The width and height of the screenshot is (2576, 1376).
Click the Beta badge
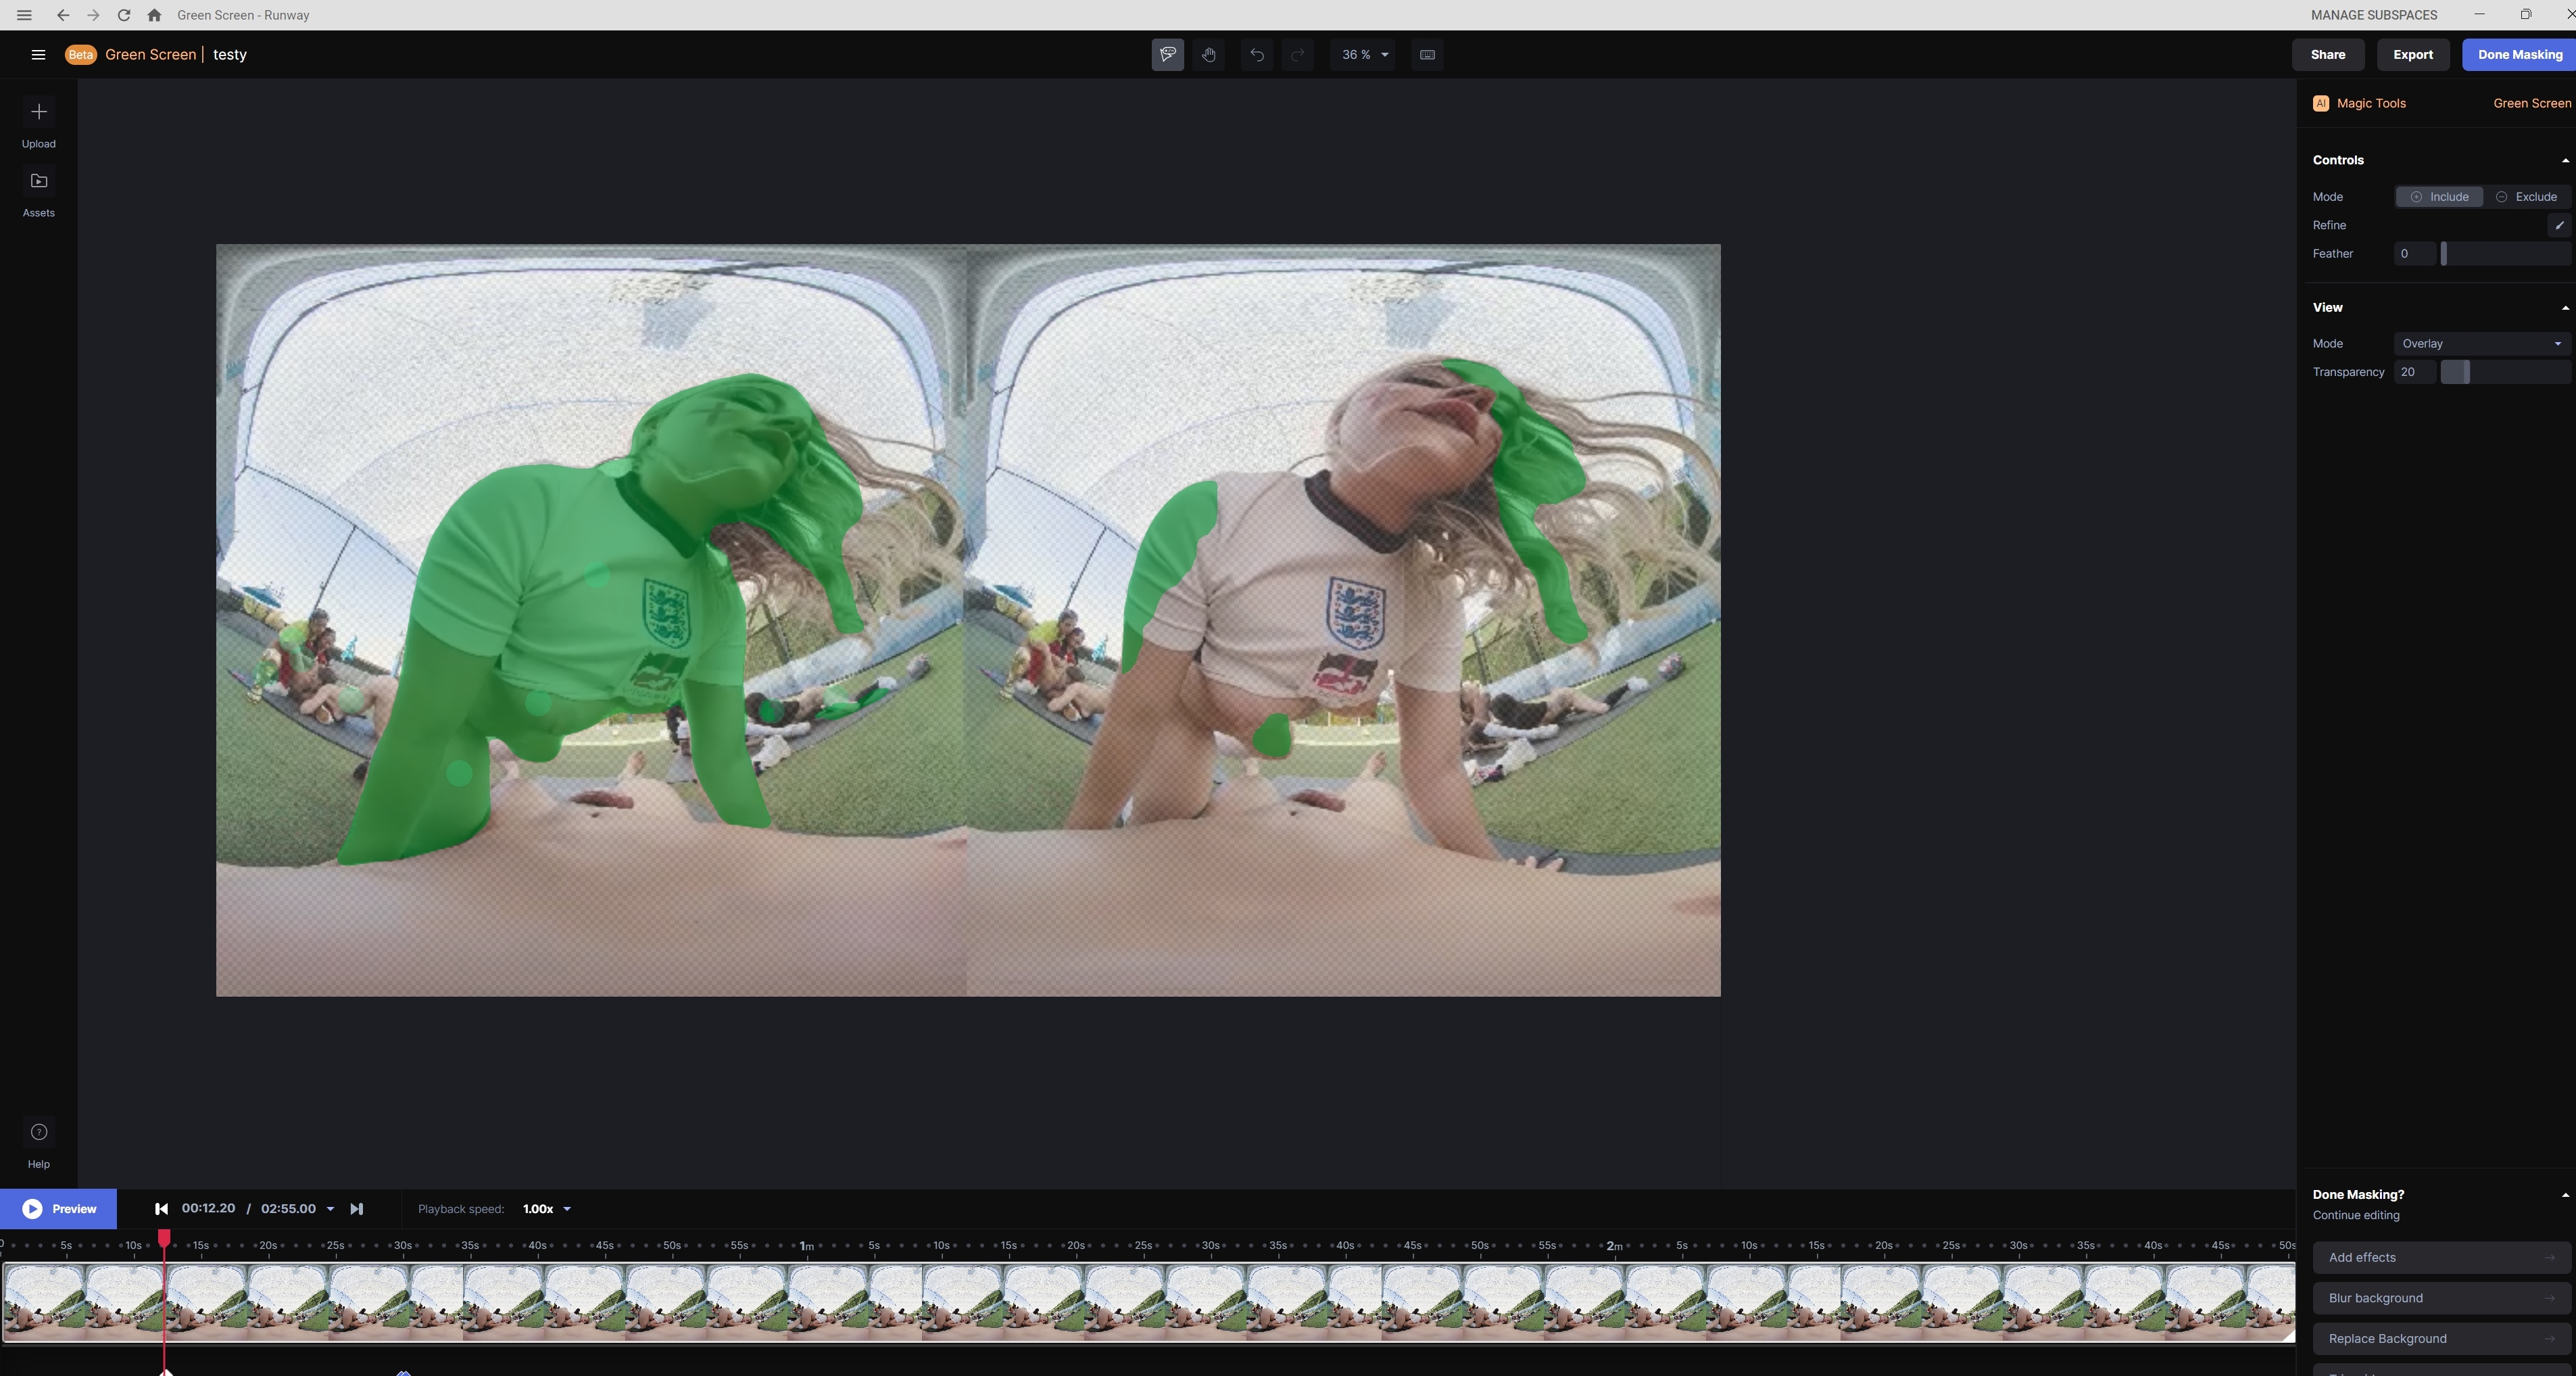click(80, 55)
